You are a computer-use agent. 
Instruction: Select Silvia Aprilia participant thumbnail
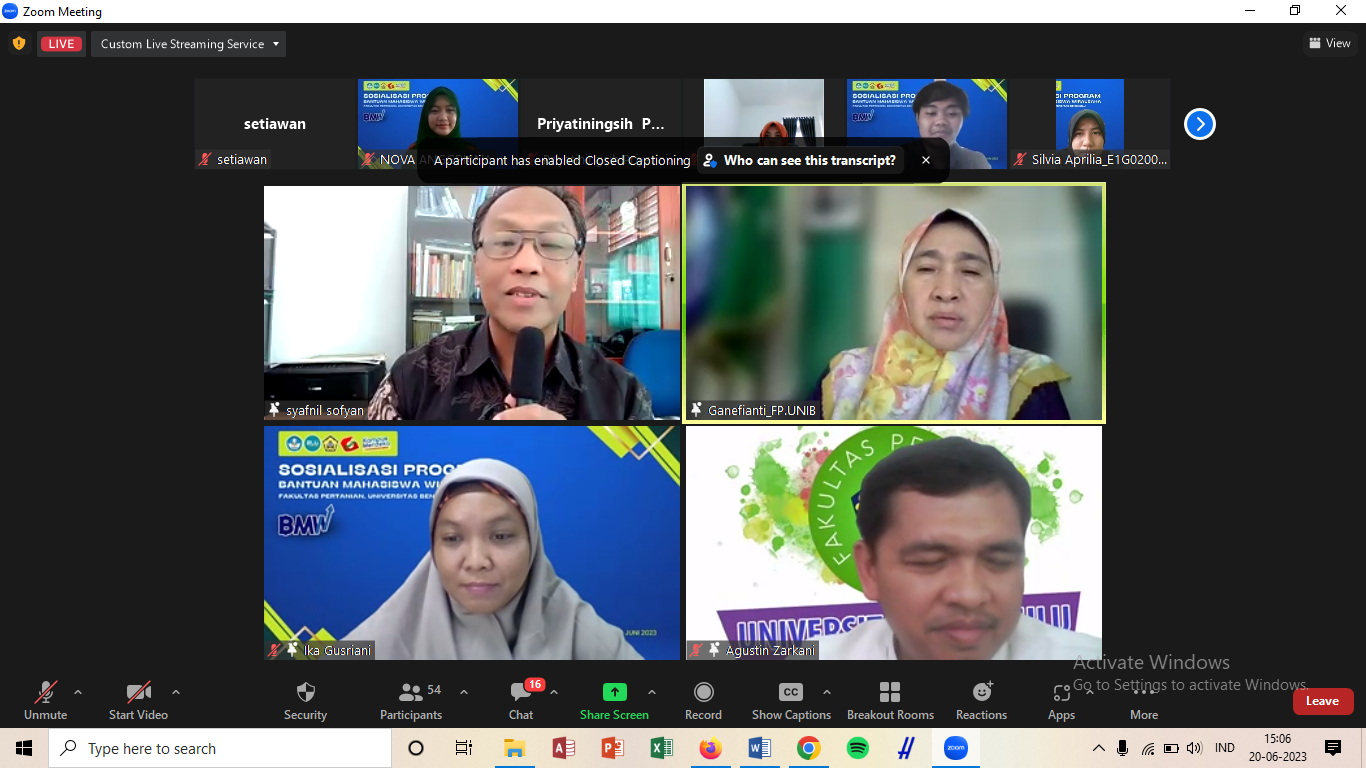coord(1090,124)
